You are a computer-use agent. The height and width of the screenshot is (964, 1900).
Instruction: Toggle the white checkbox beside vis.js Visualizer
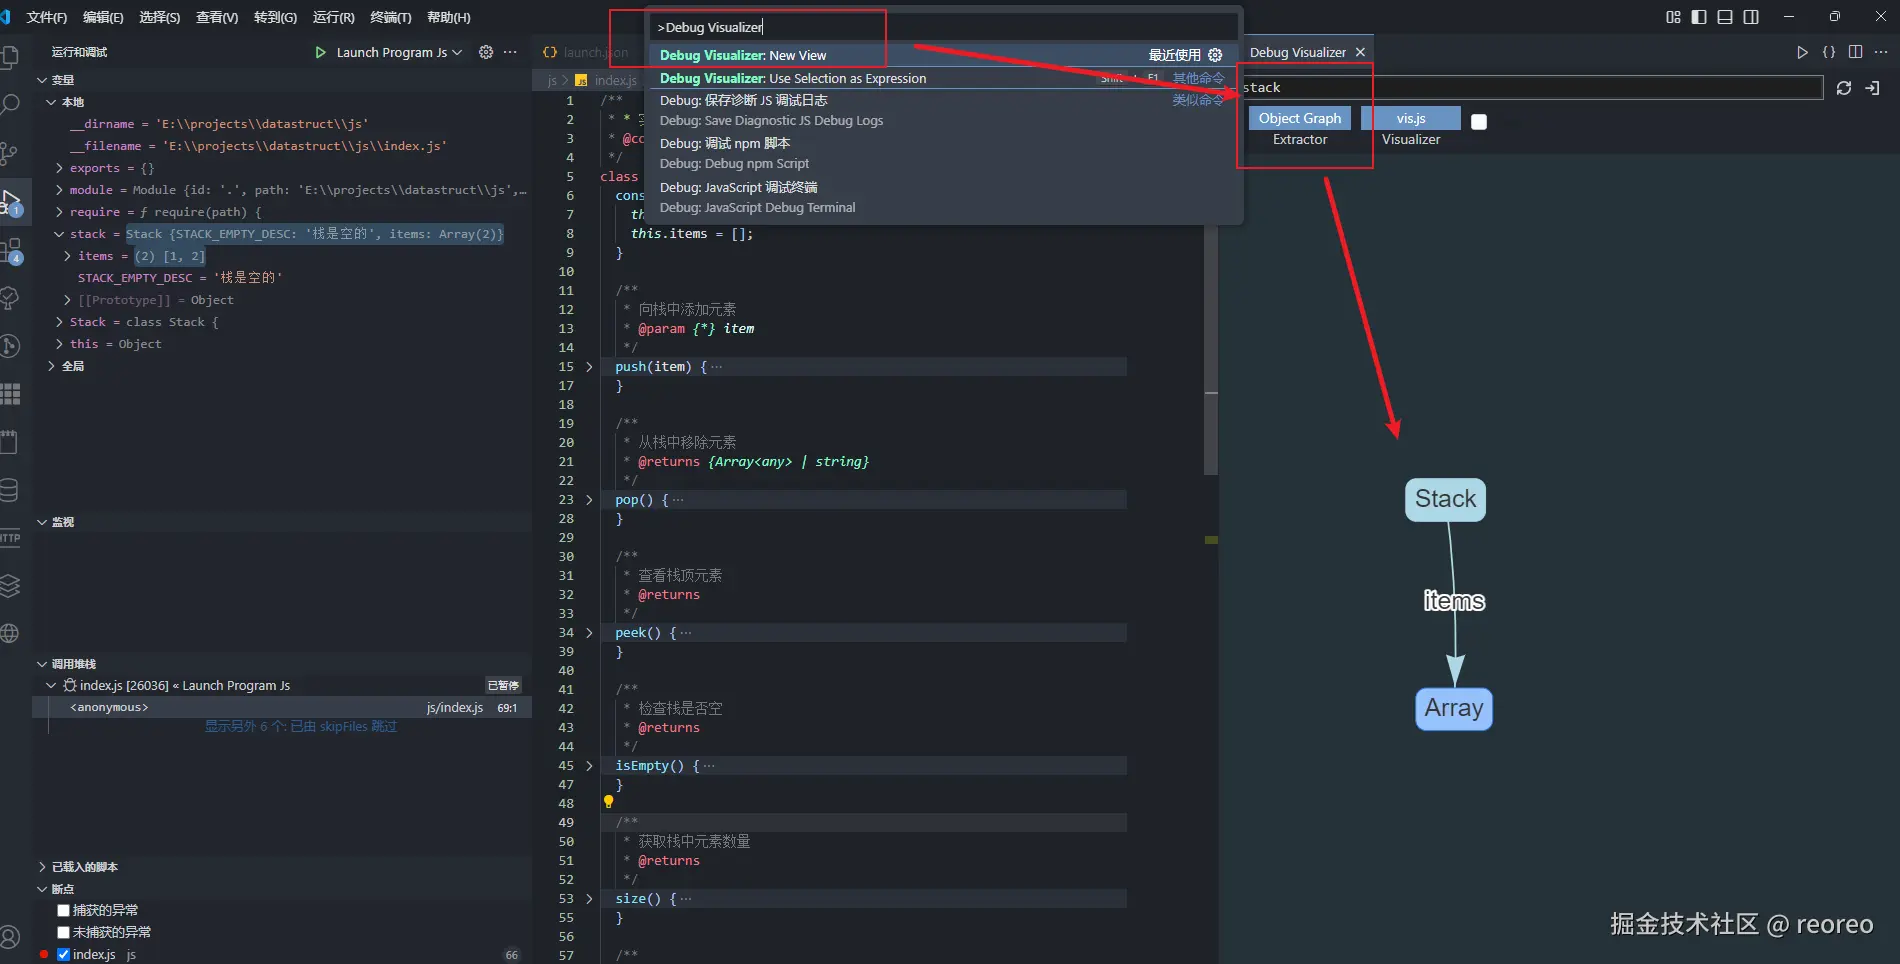[1479, 122]
